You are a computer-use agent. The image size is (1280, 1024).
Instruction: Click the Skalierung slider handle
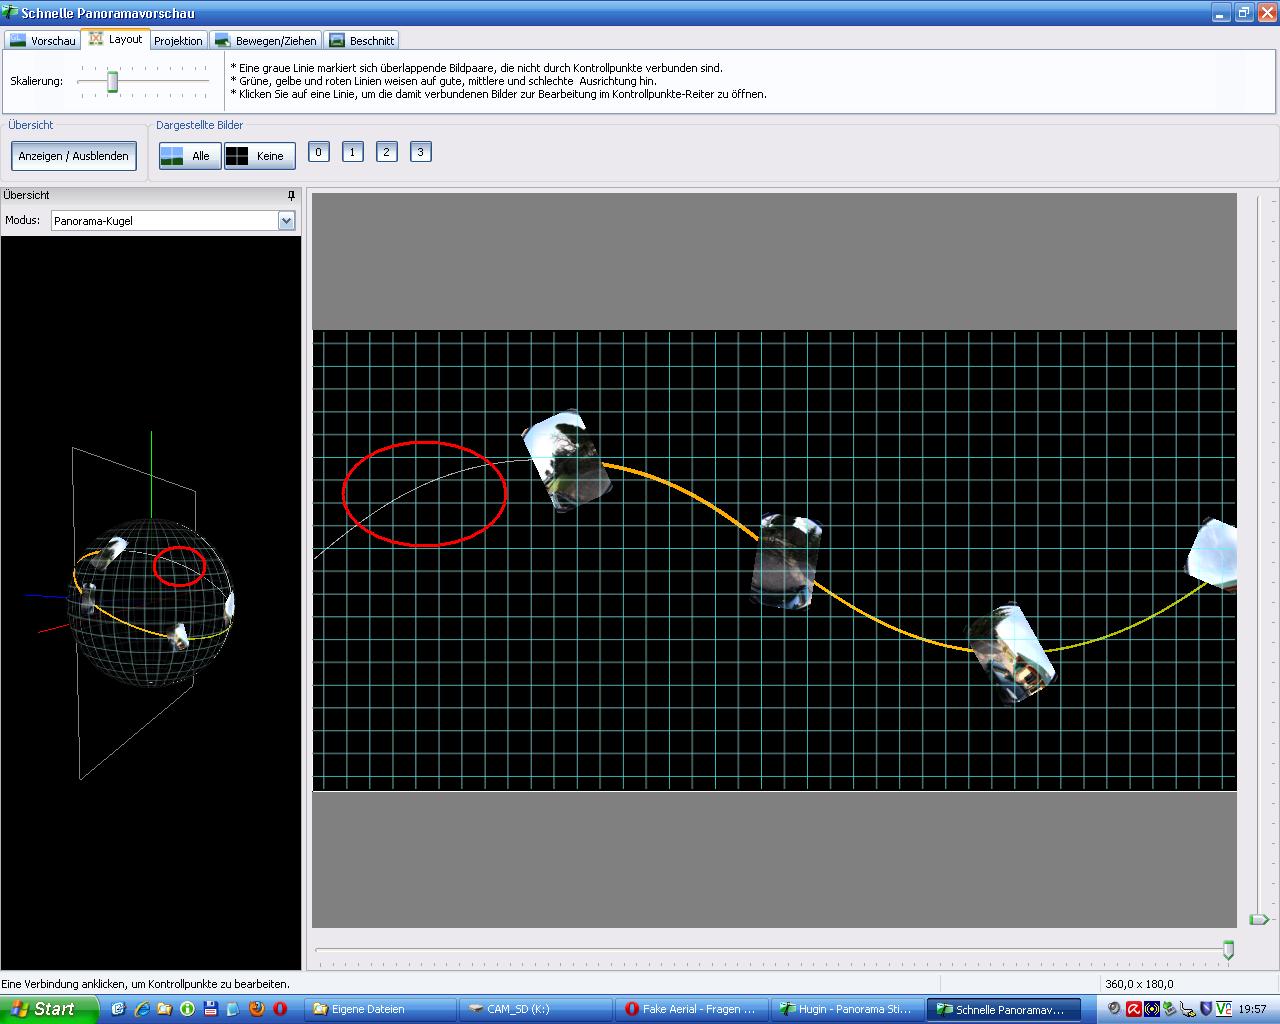click(x=113, y=82)
